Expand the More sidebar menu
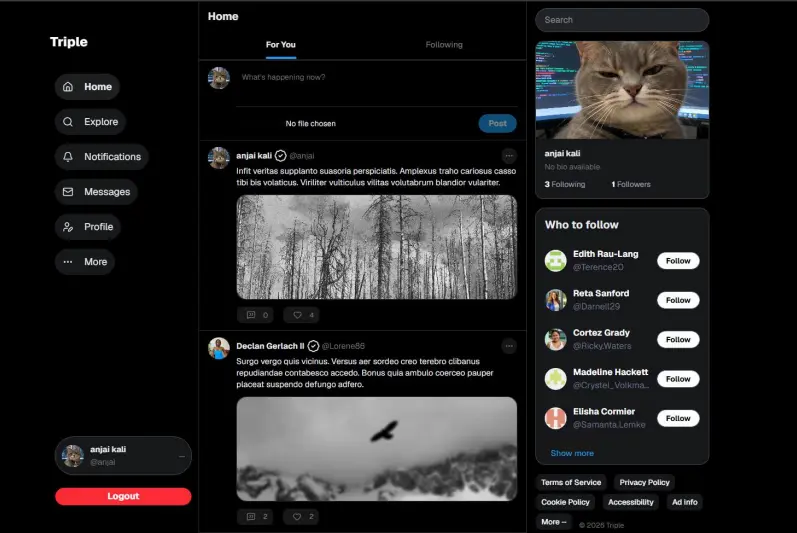The width and height of the screenshot is (797, 533). 85,262
